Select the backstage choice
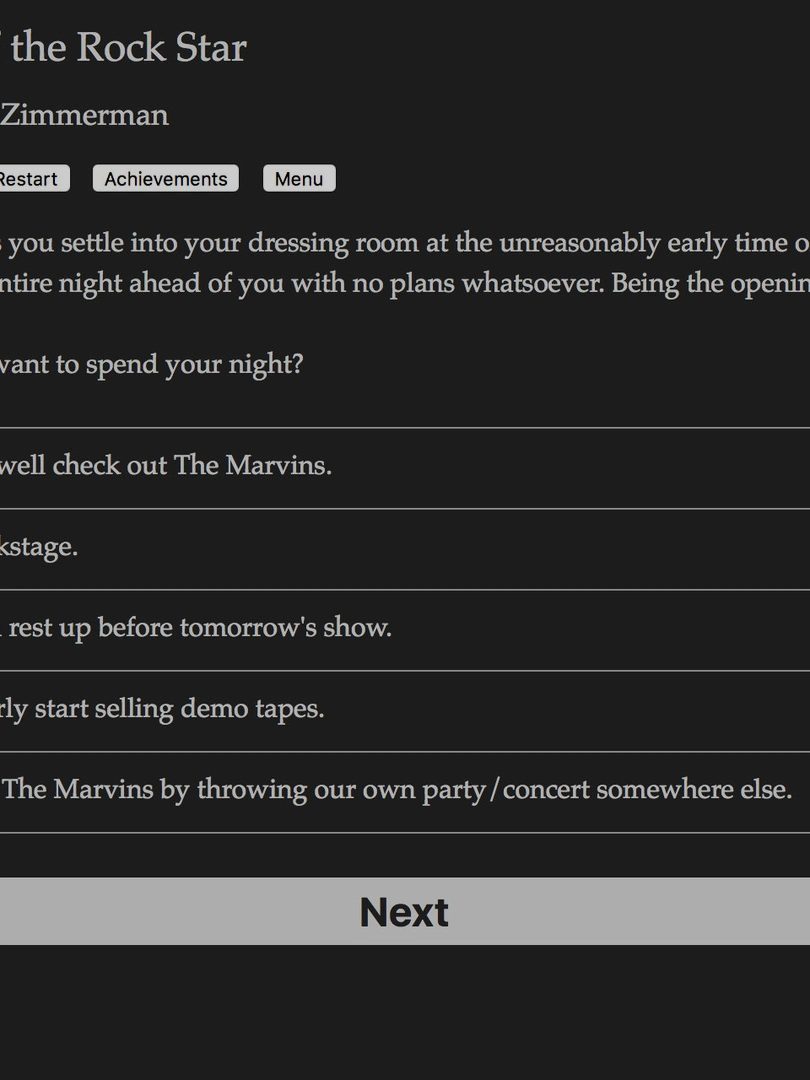 [x=40, y=547]
